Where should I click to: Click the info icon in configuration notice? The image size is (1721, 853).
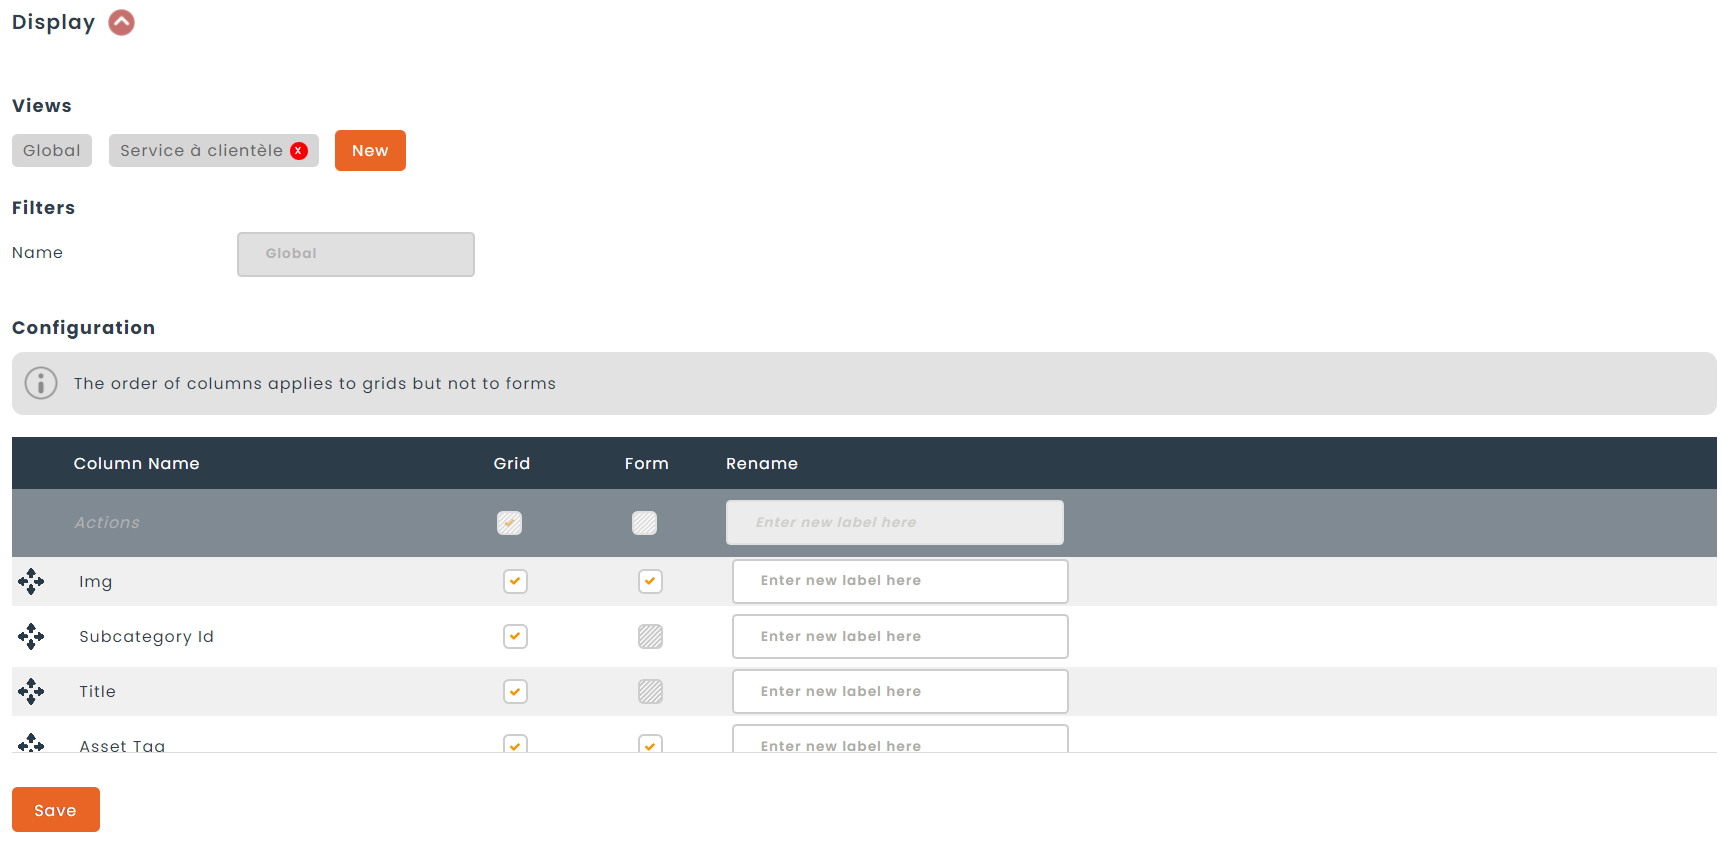pos(41,383)
